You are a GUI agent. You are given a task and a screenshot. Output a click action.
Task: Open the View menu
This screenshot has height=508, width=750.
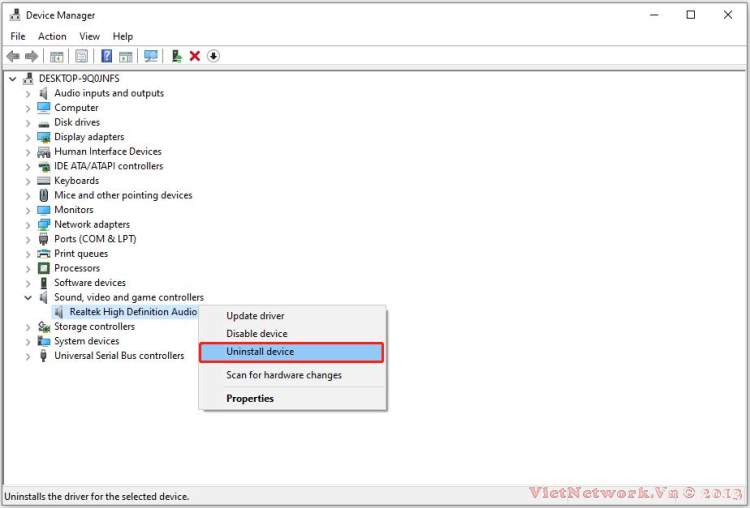click(90, 36)
